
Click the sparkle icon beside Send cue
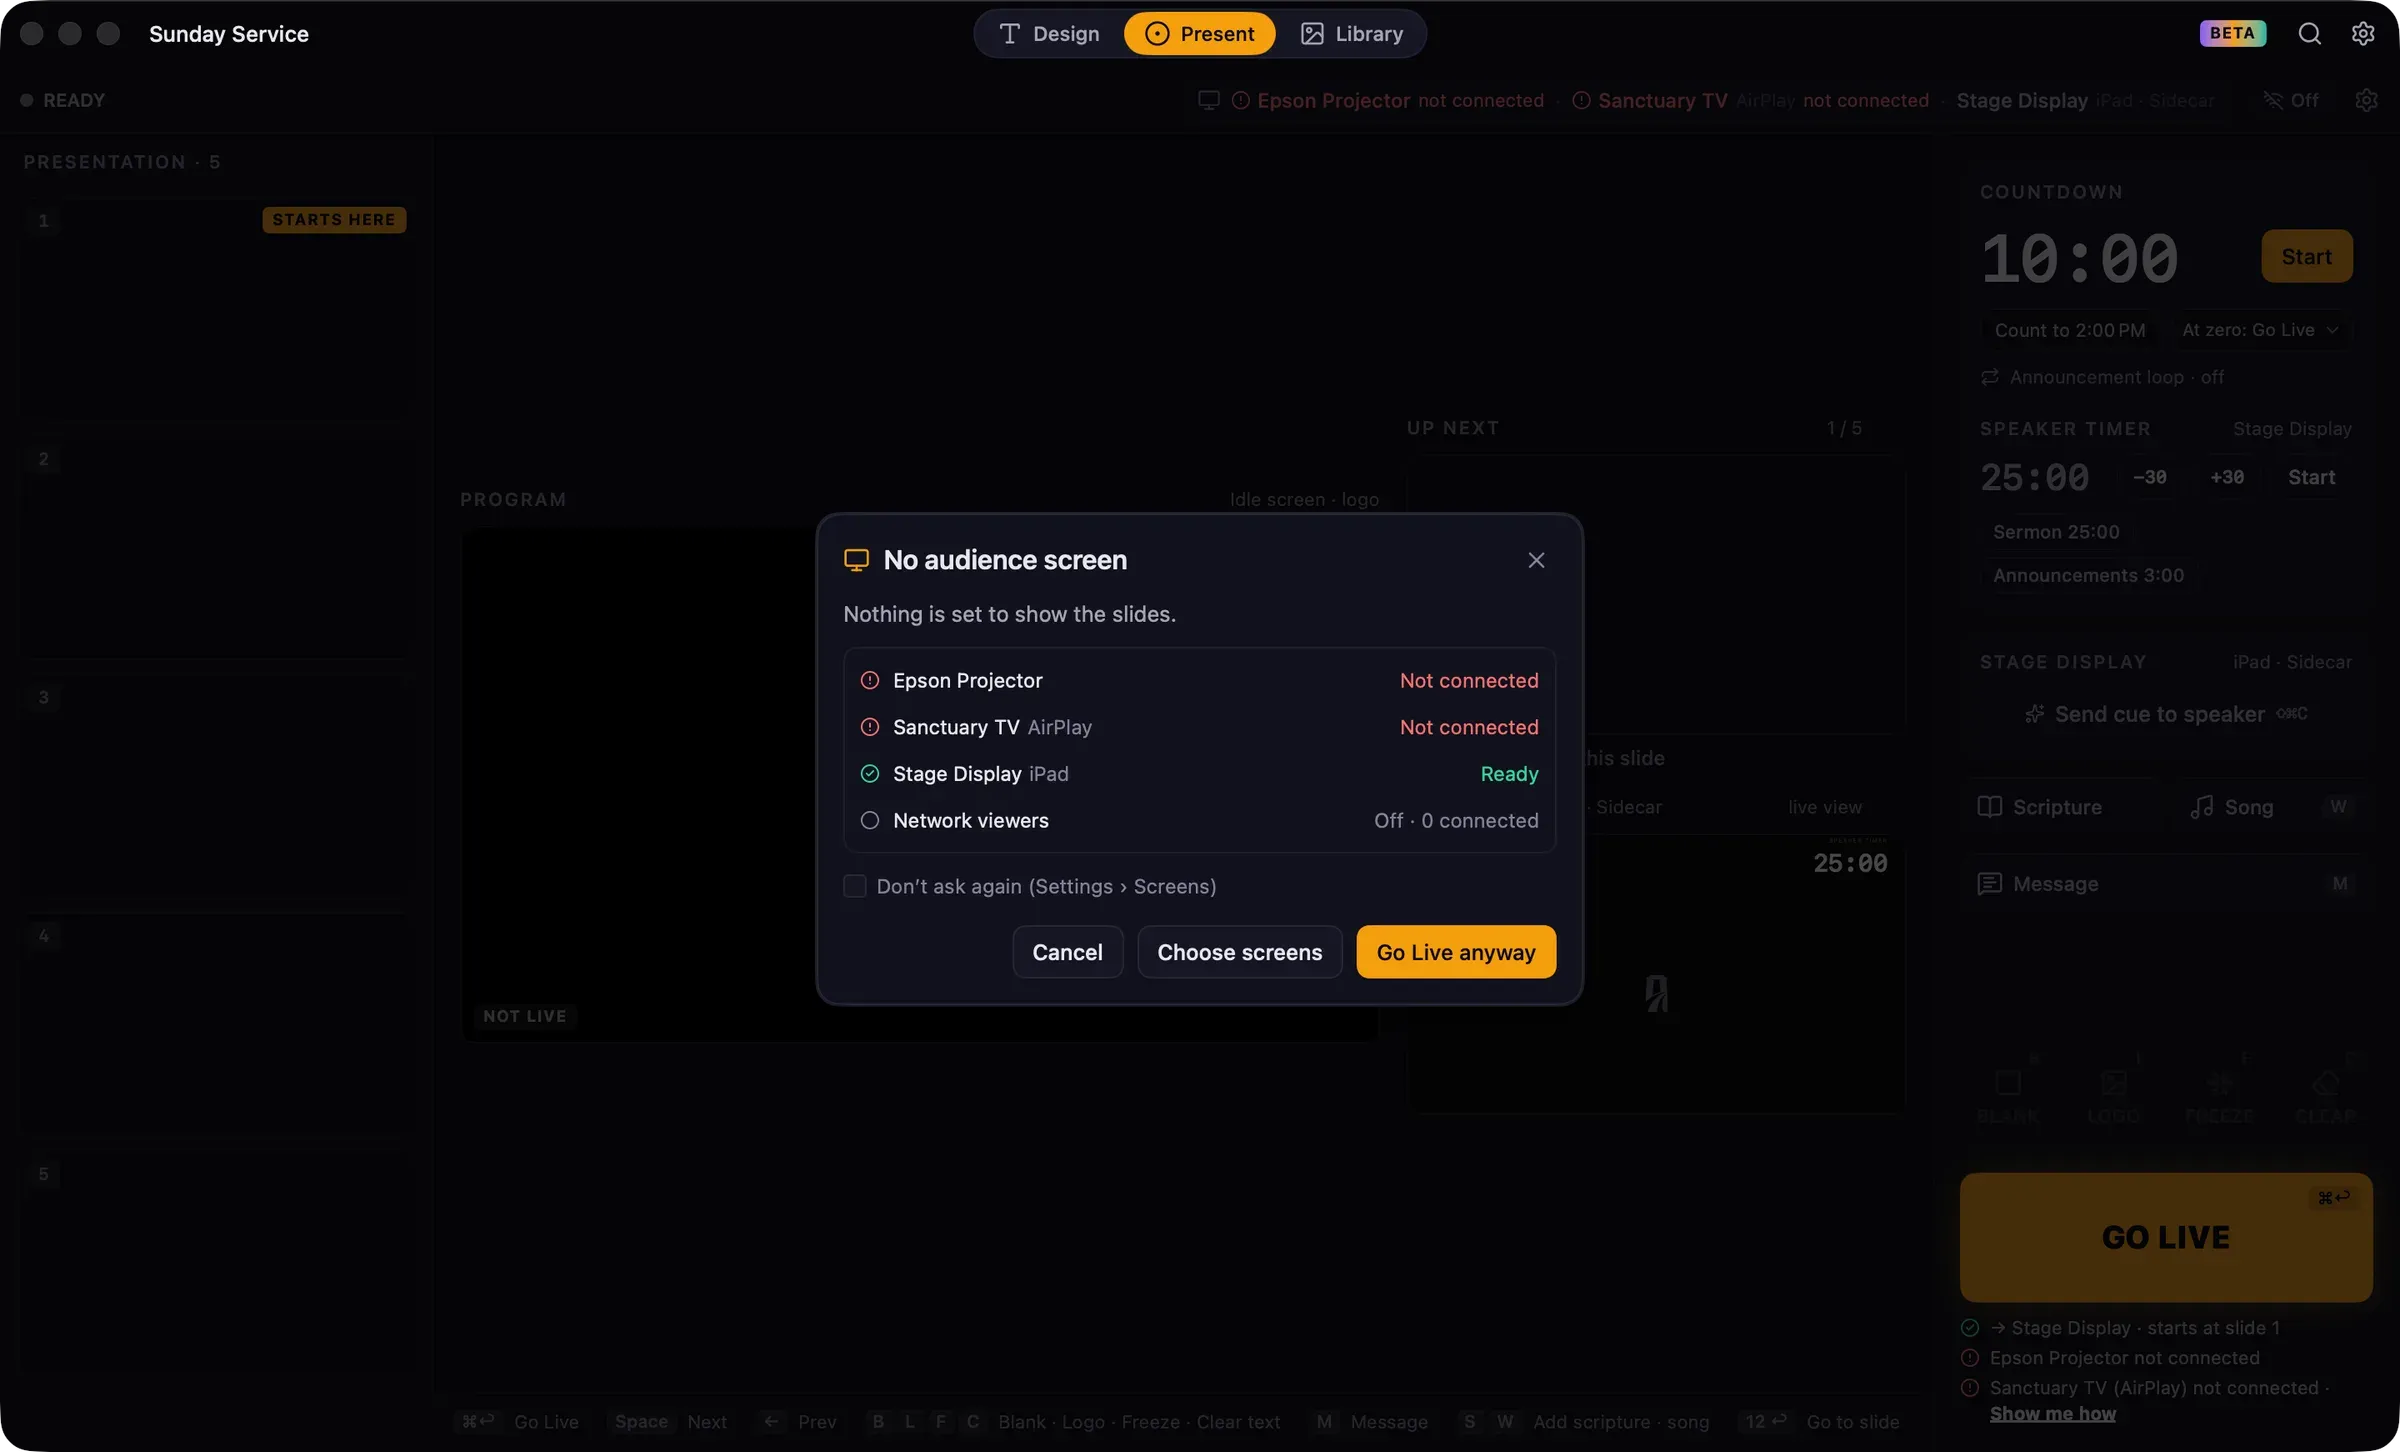(2034, 714)
